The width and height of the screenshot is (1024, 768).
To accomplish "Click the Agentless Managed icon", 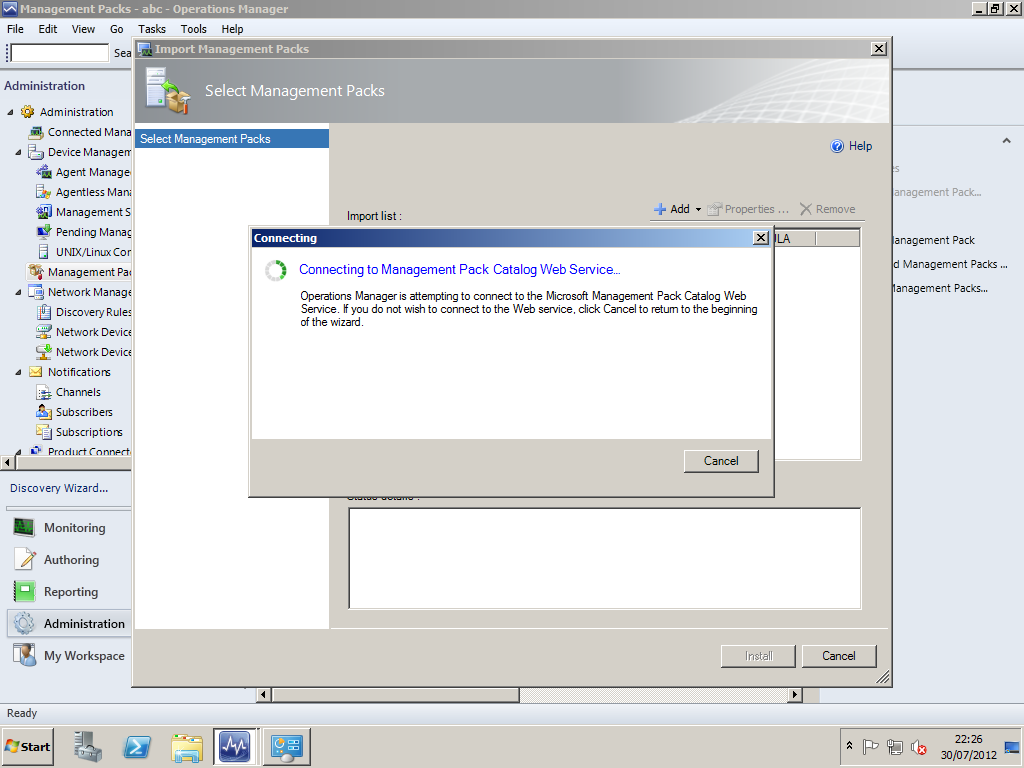I will tap(44, 192).
